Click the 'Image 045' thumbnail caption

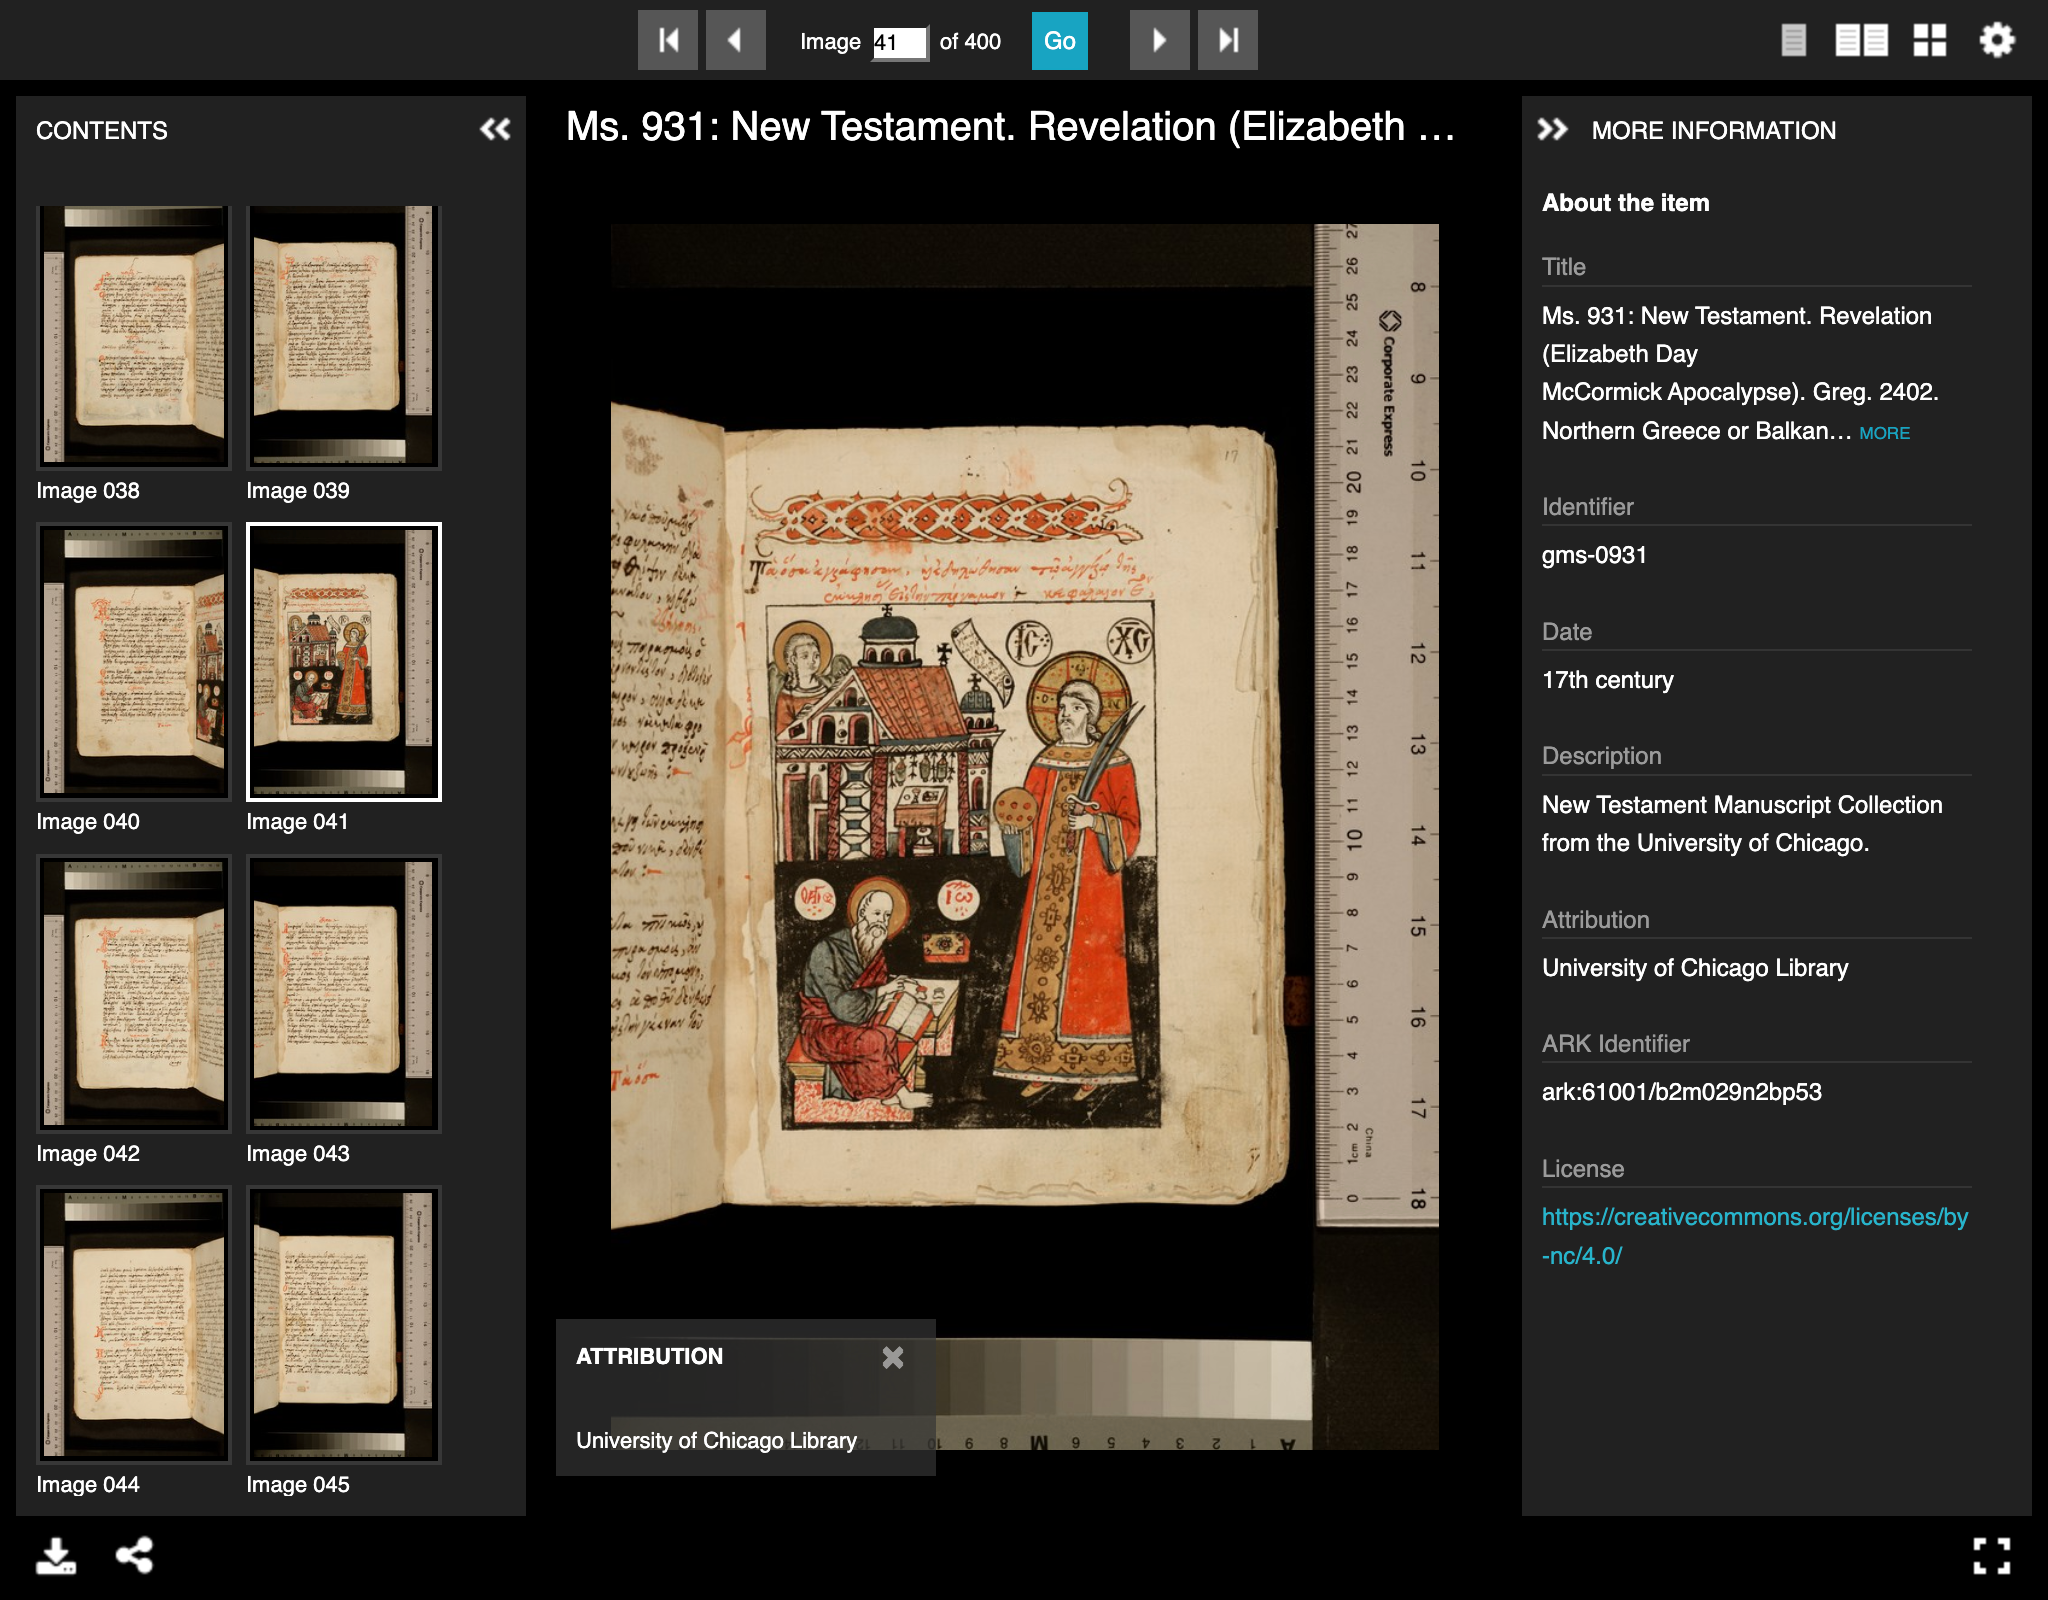coord(298,1485)
